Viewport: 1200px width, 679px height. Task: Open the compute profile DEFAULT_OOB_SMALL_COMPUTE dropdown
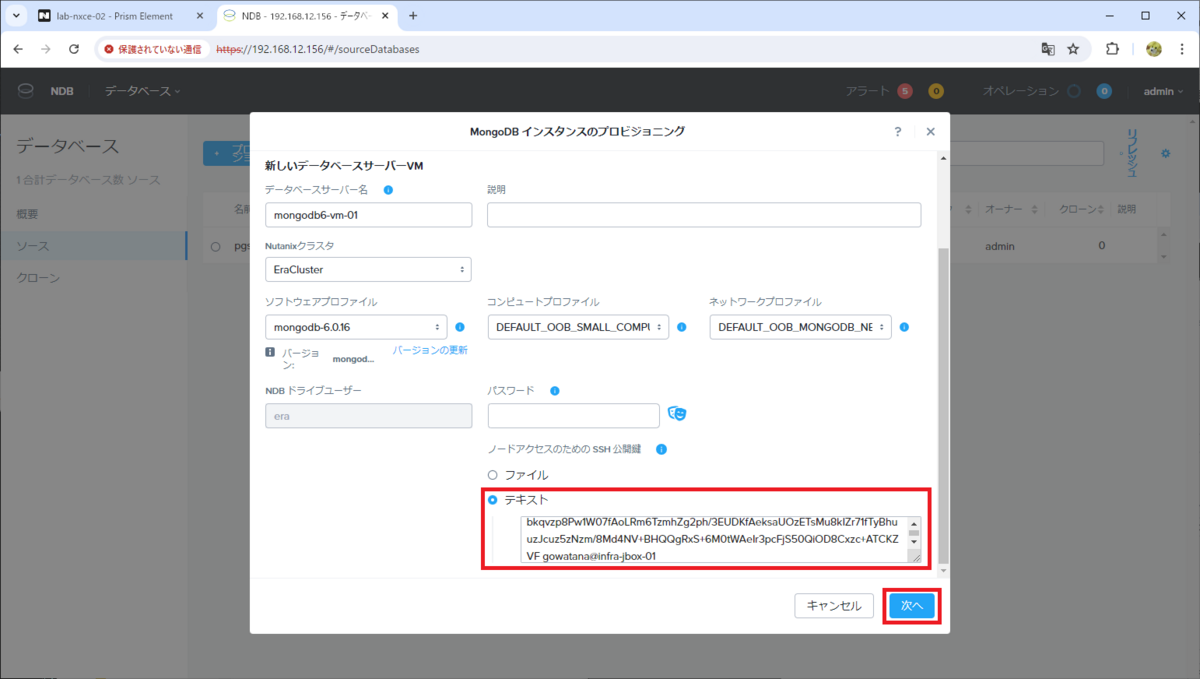(x=578, y=327)
